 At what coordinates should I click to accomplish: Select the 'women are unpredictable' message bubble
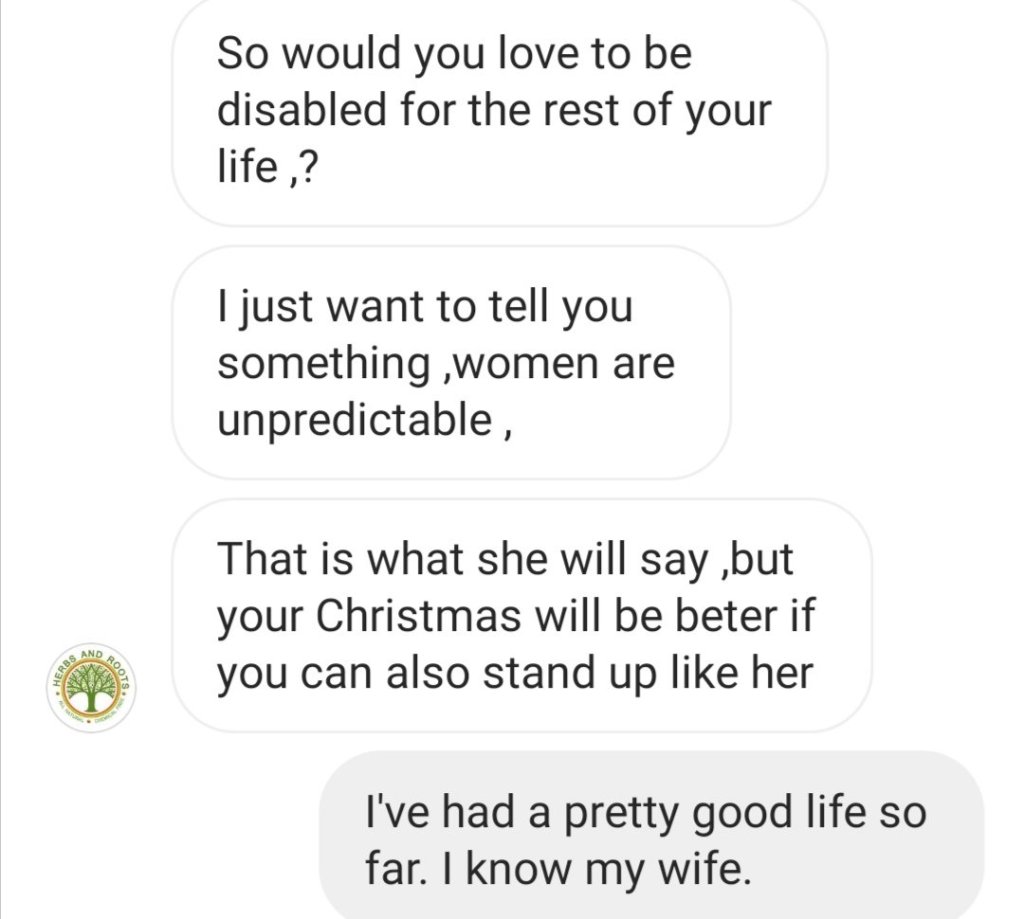coord(451,363)
